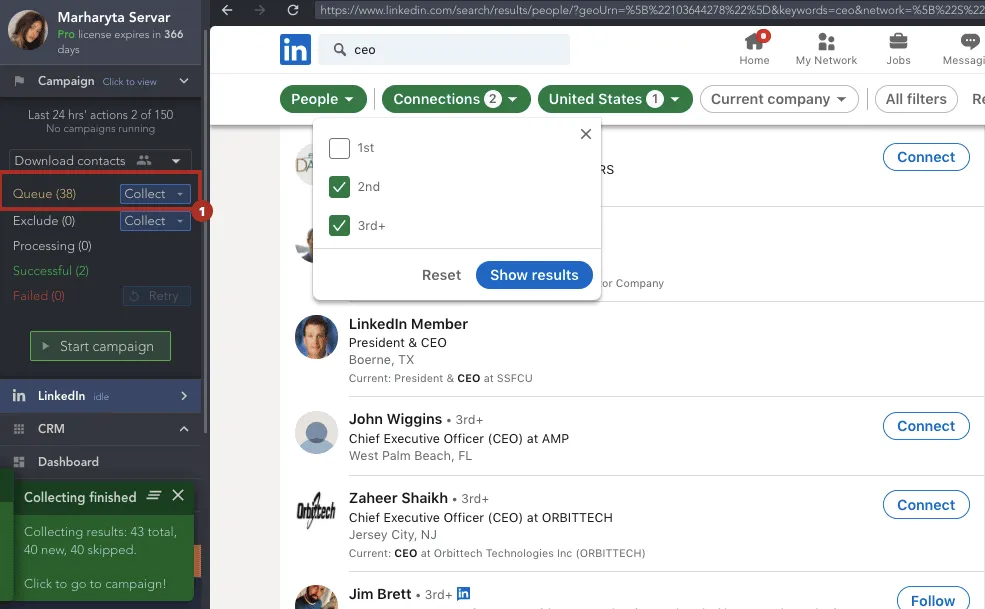Screen dimensions: 985x609
Task: Click the Download contacts people icon
Action: pos(144,160)
